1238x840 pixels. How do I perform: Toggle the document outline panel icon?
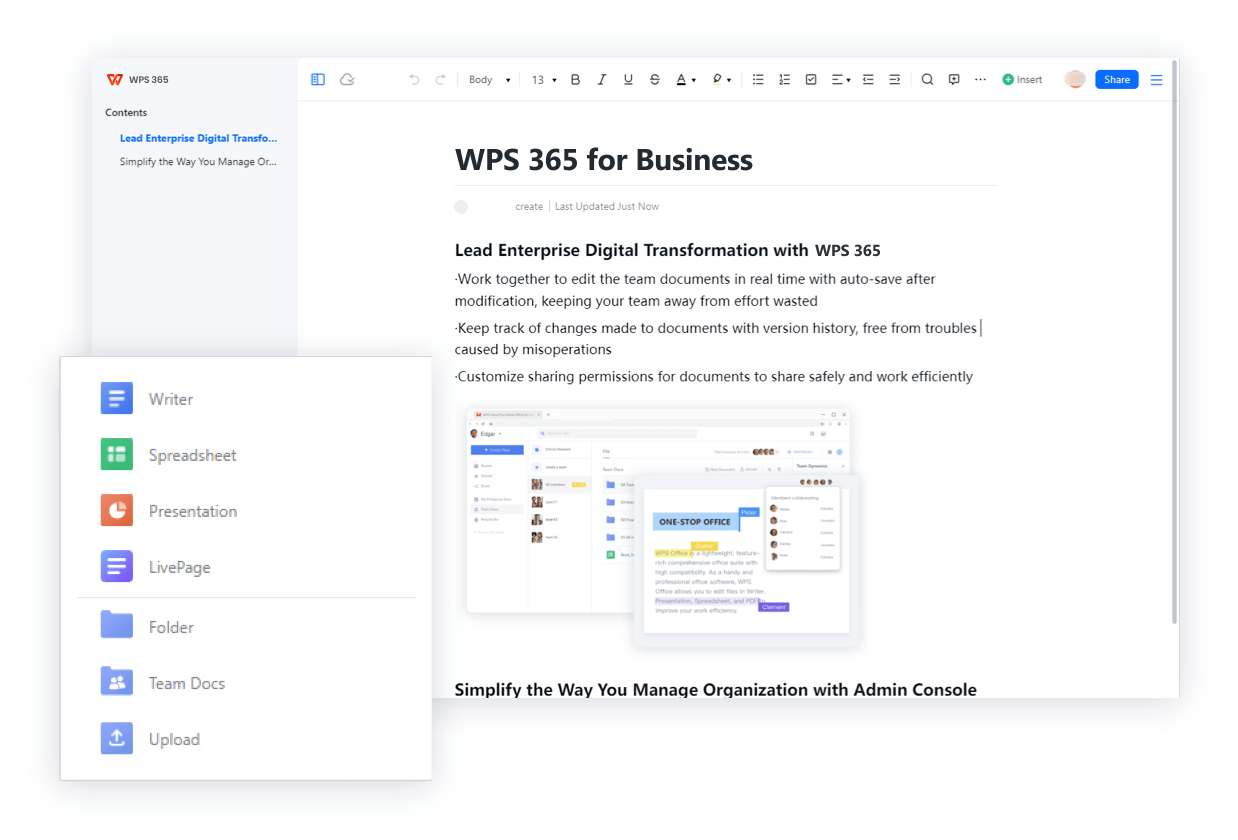point(317,79)
